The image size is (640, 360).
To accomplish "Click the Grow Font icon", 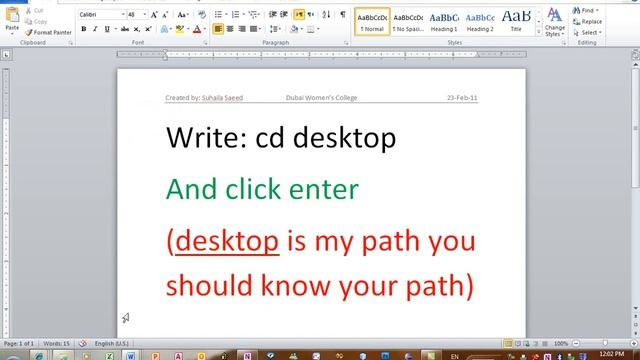I will [x=154, y=15].
